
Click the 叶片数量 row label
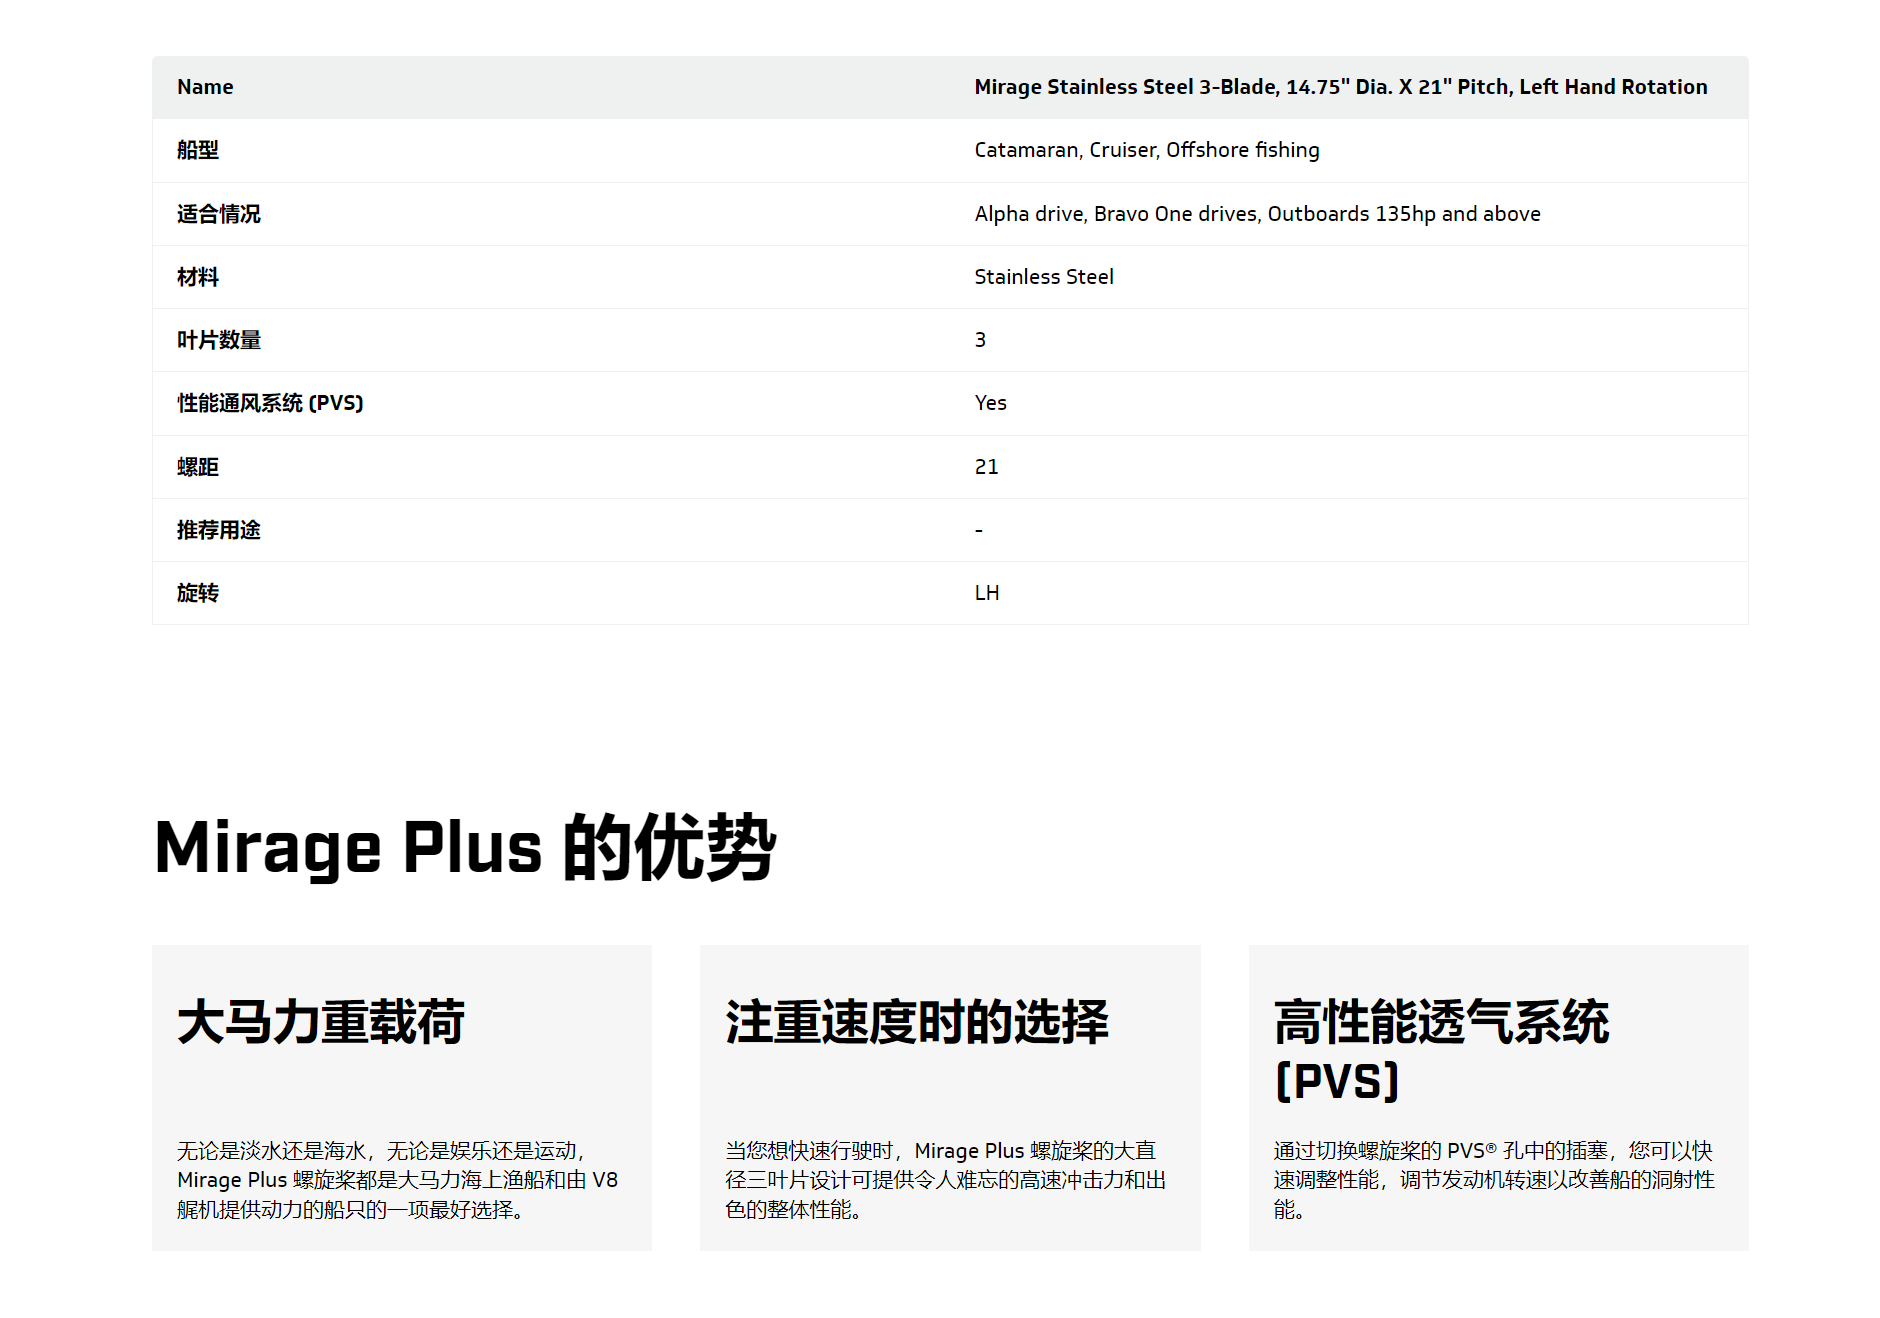click(218, 340)
